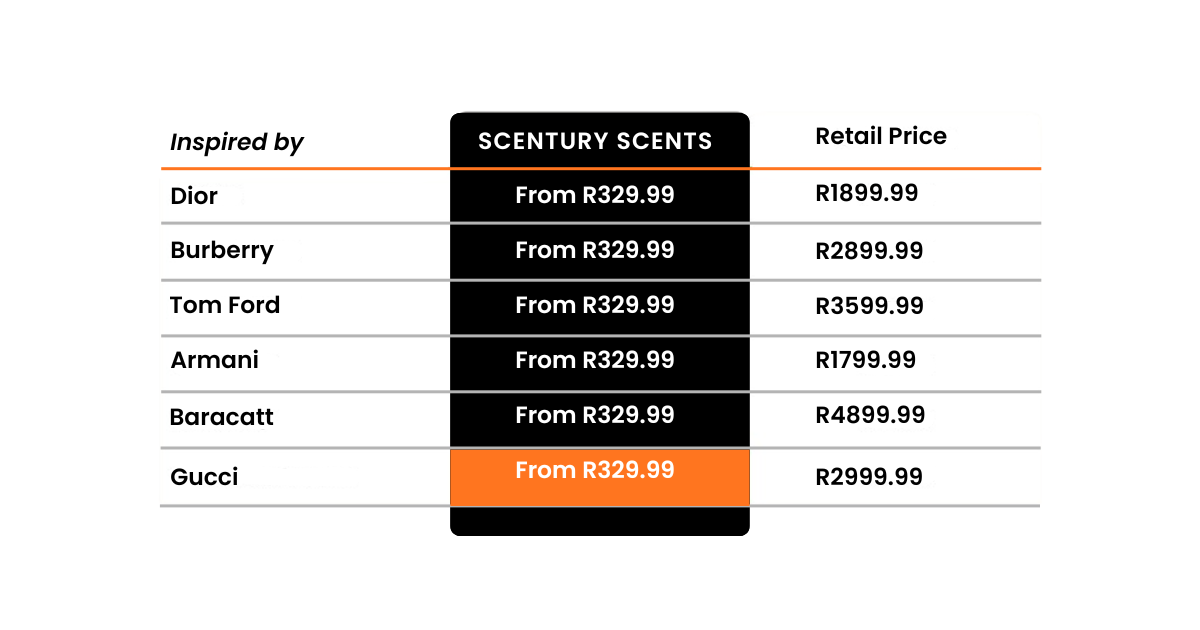Click Scentury price in the Dior row

click(595, 195)
